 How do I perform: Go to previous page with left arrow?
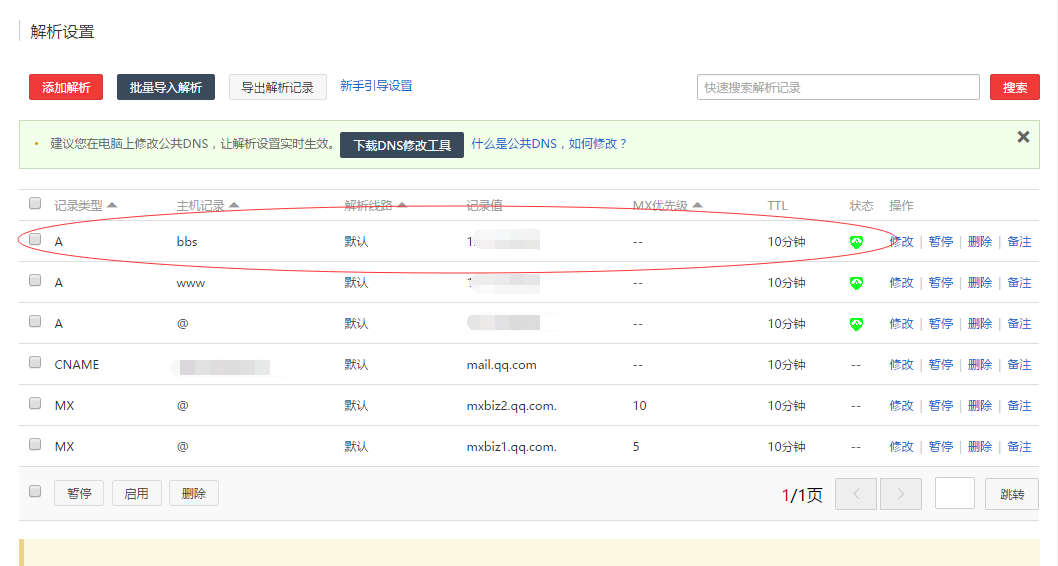(855, 494)
